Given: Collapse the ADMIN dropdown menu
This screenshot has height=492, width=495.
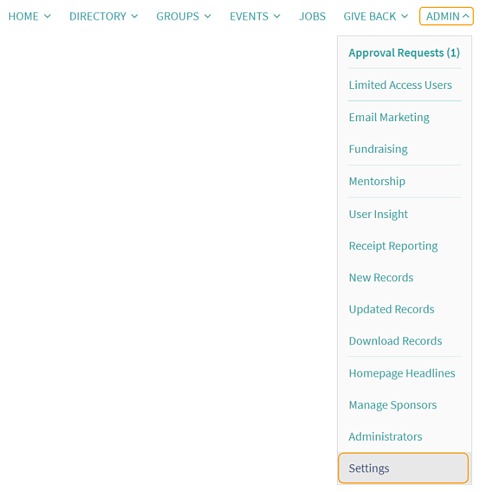Looking at the screenshot, I should point(446,16).
